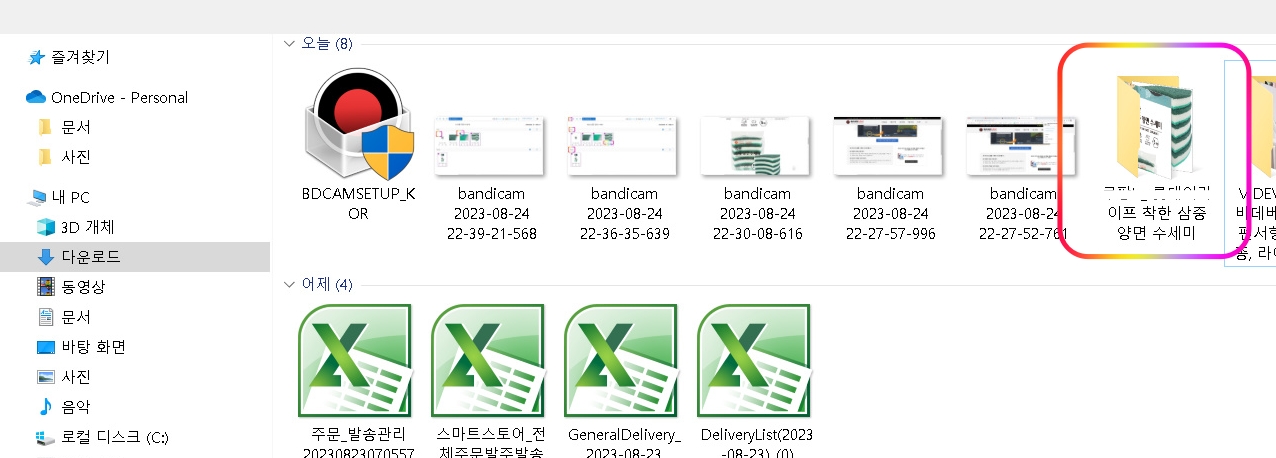Image resolution: width=1276 pixels, height=458 pixels.
Task: Select 내 PC in navigation pane
Action: [x=70, y=197]
